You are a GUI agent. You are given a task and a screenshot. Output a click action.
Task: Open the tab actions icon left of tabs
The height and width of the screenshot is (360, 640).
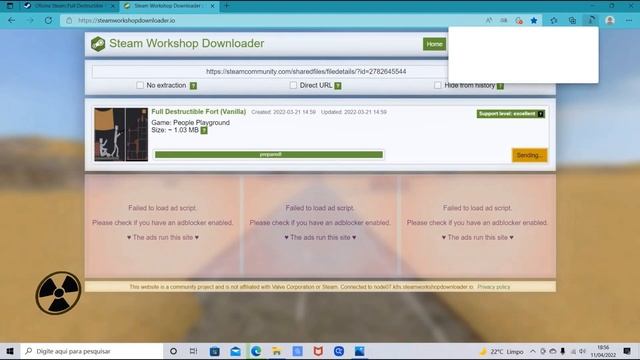click(10, 6)
